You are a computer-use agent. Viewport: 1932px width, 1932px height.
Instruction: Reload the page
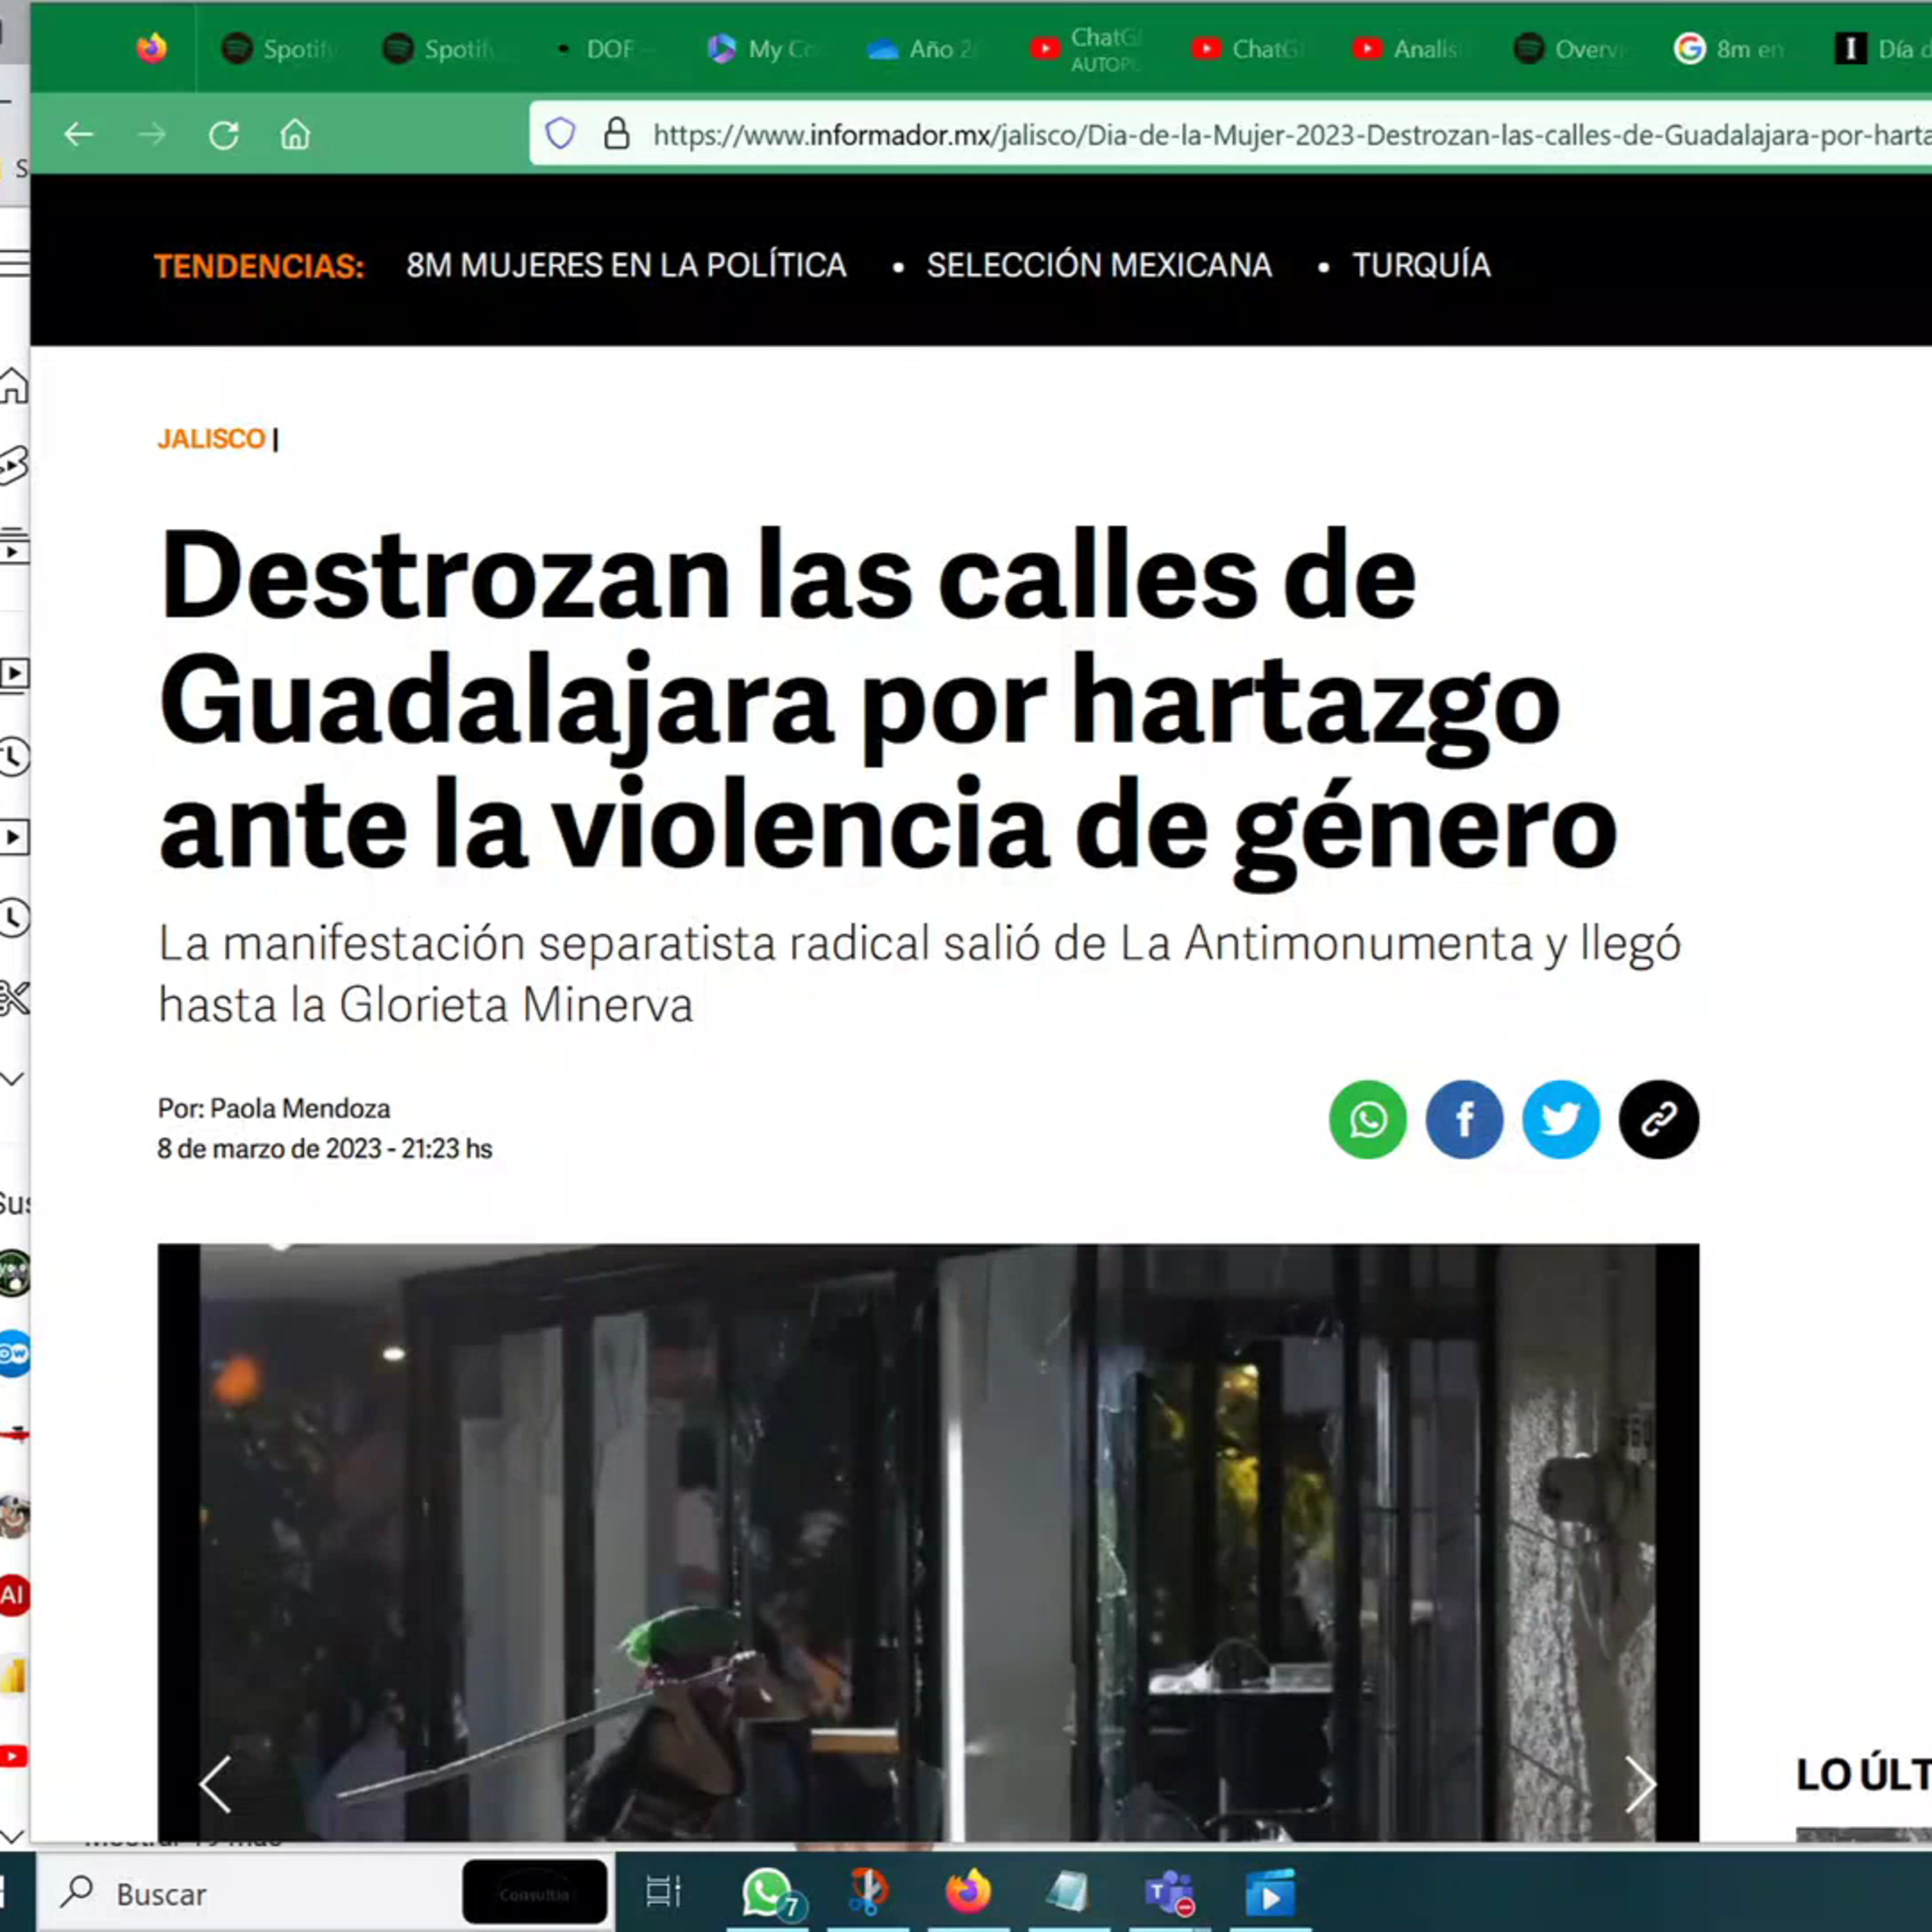coord(223,135)
